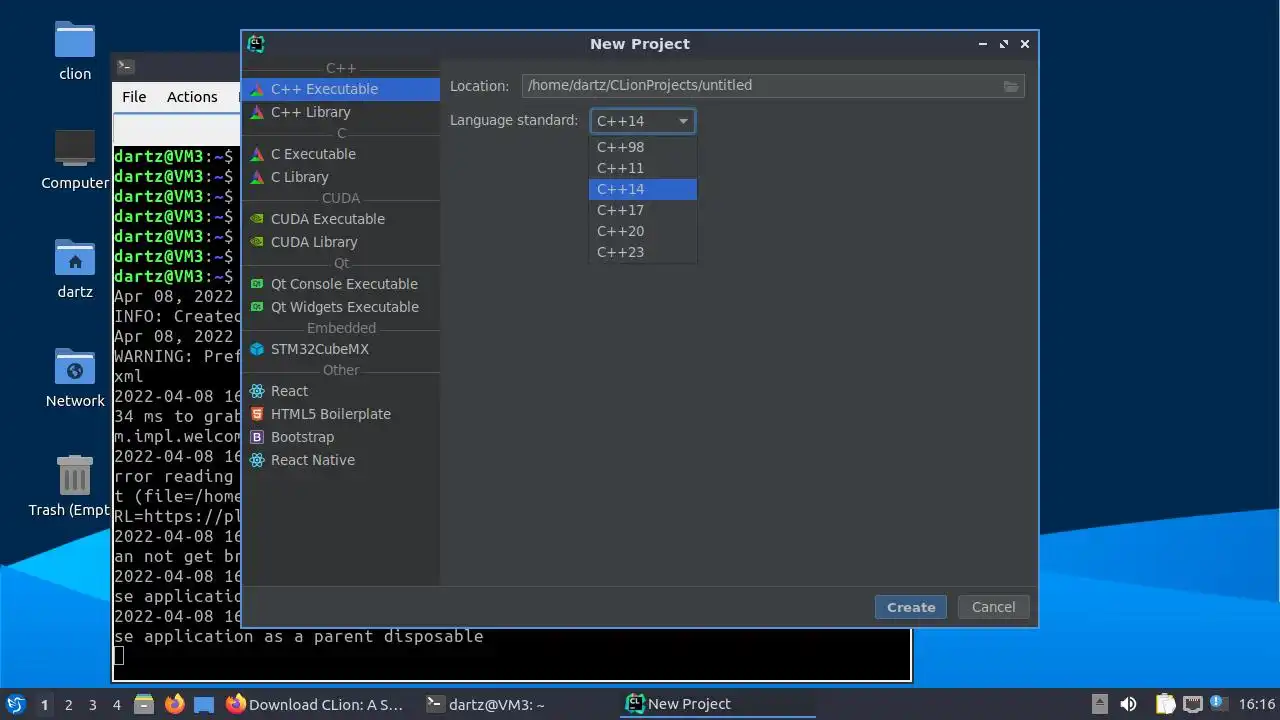This screenshot has height=720, width=1280.
Task: Click removable media eject tray icon
Action: click(1099, 704)
